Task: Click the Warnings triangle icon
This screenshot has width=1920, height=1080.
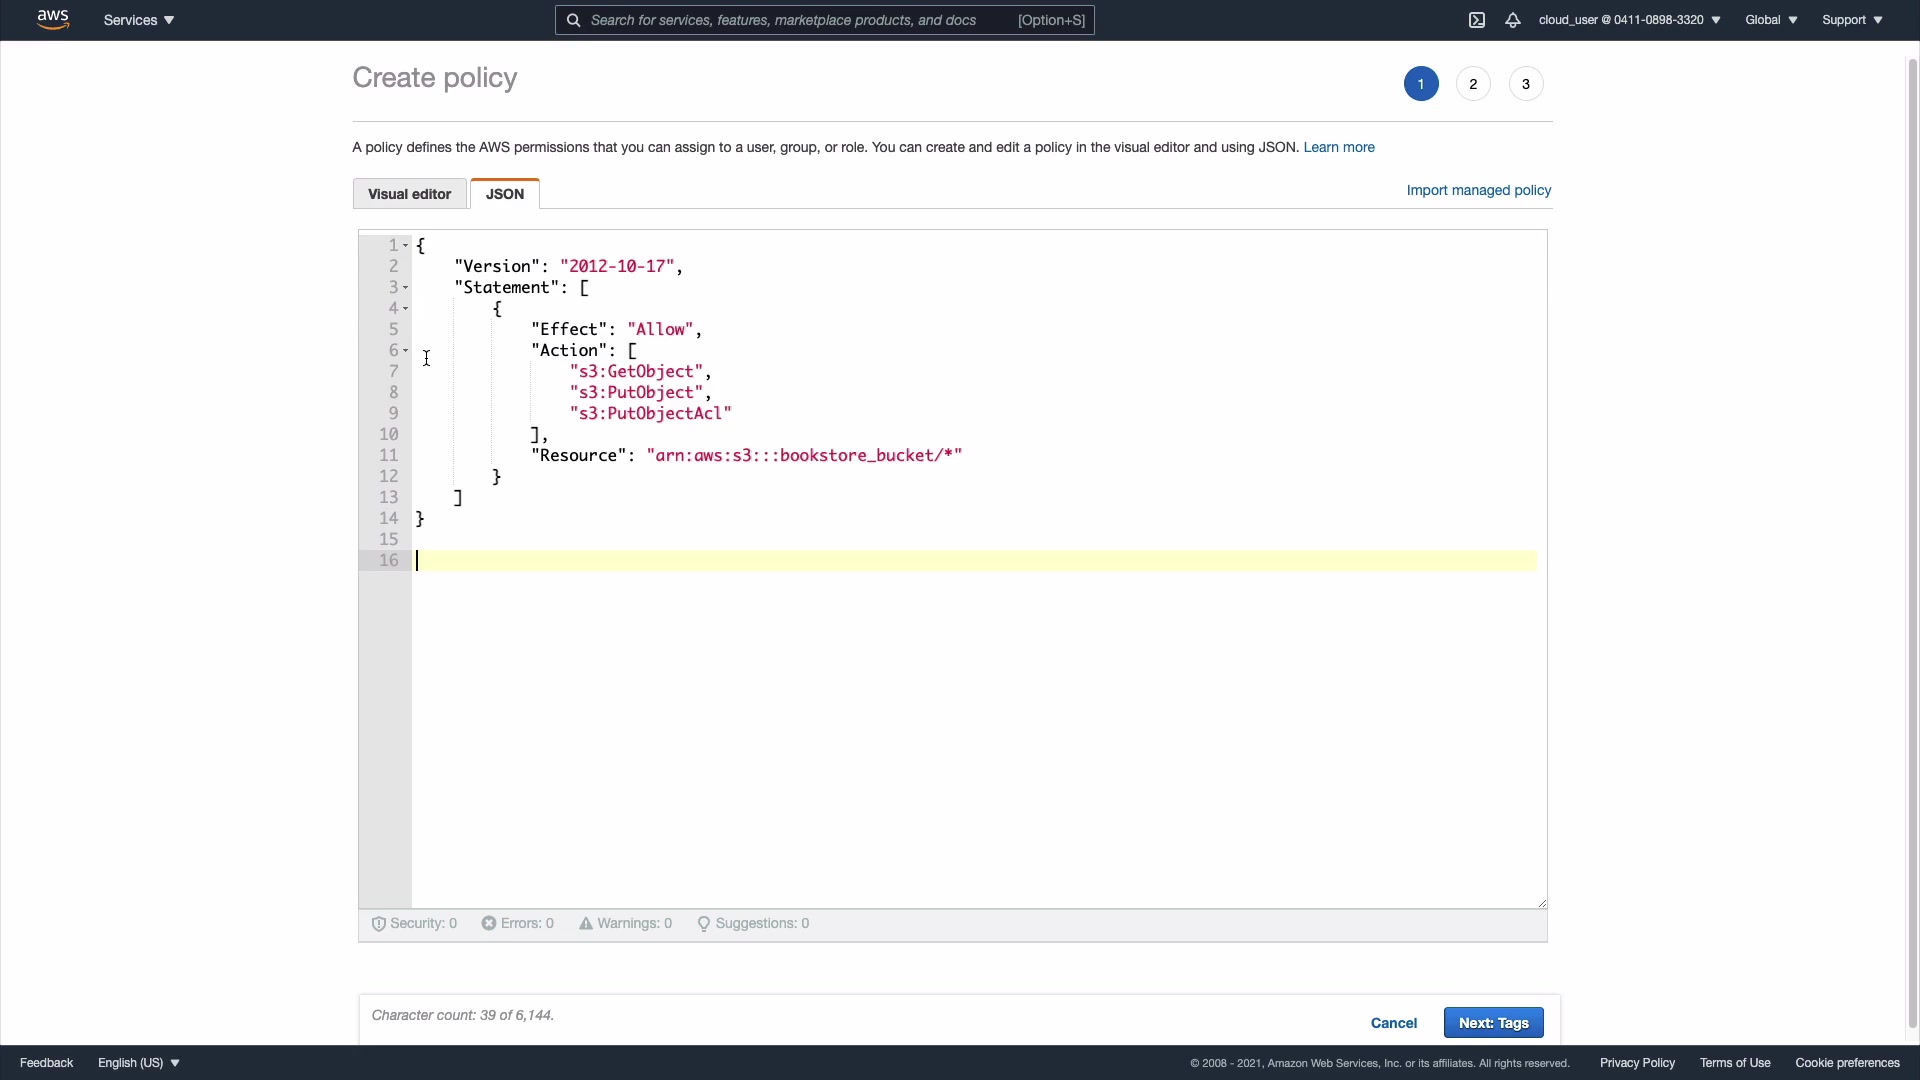Action: pos(586,924)
